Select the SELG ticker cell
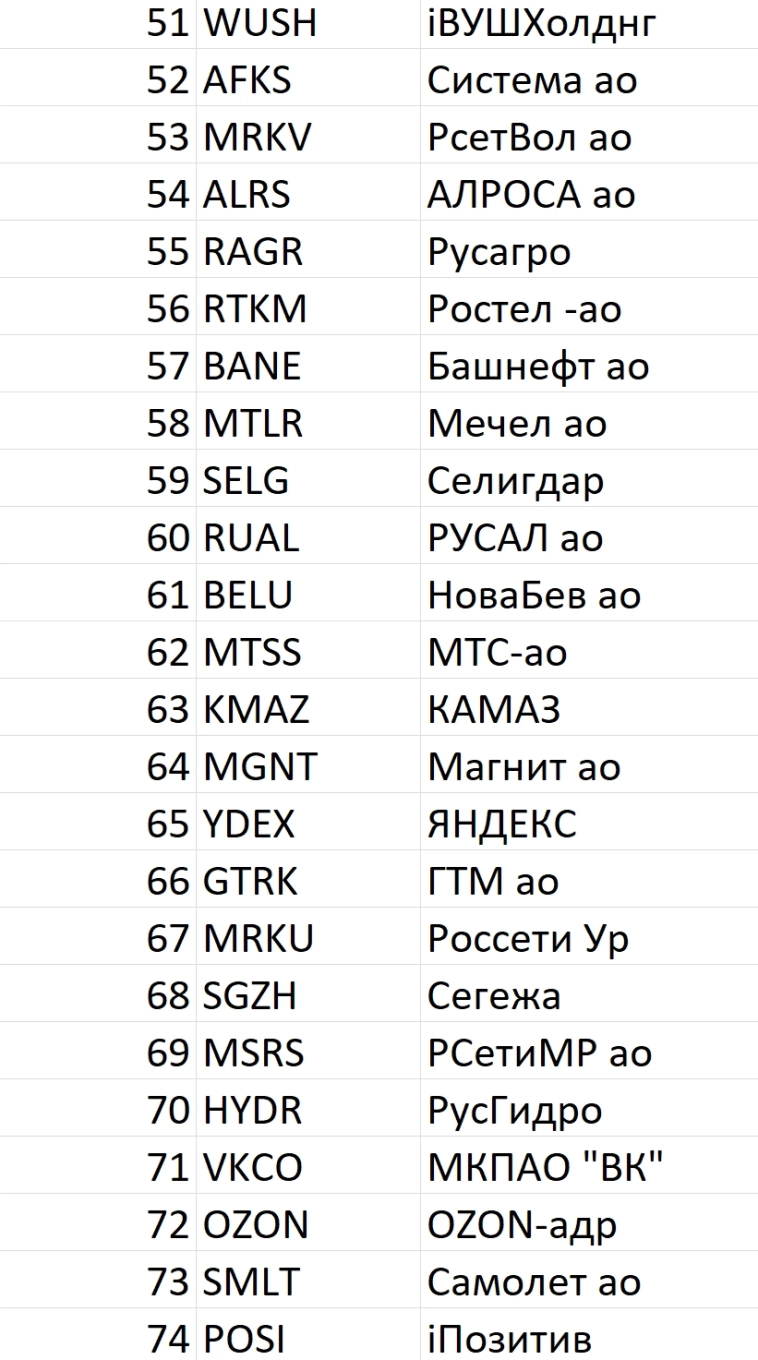The image size is (758, 1360). pos(247,481)
